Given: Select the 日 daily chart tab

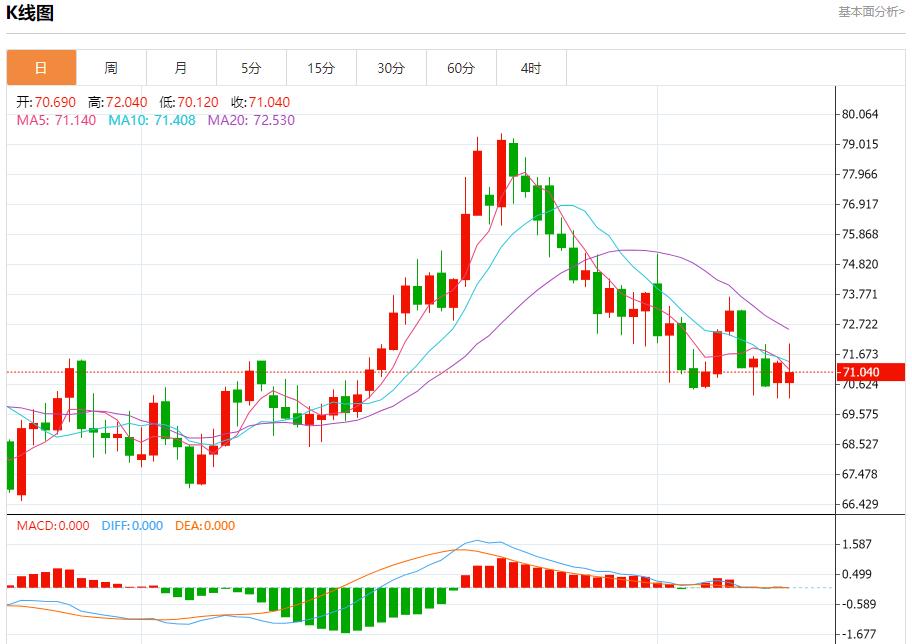Looking at the screenshot, I should [41, 68].
